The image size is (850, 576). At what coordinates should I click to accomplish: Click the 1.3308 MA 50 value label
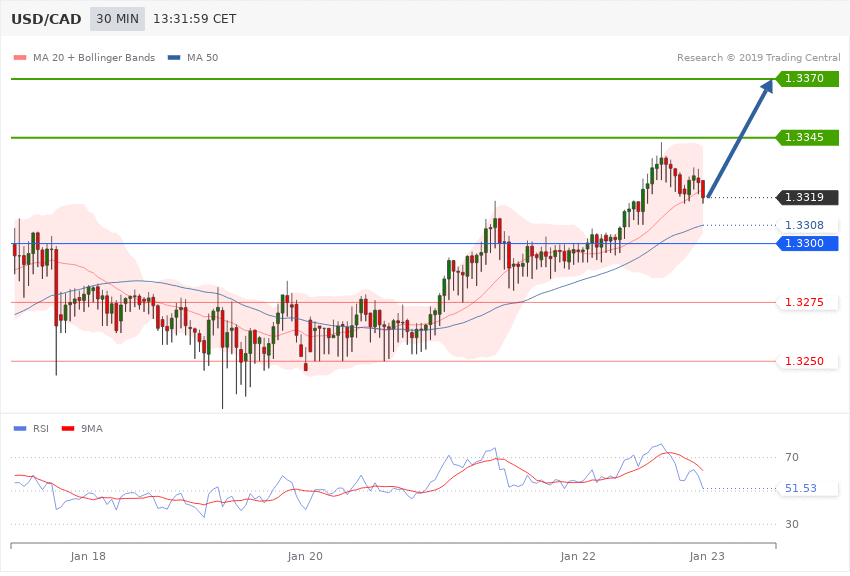[808, 225]
